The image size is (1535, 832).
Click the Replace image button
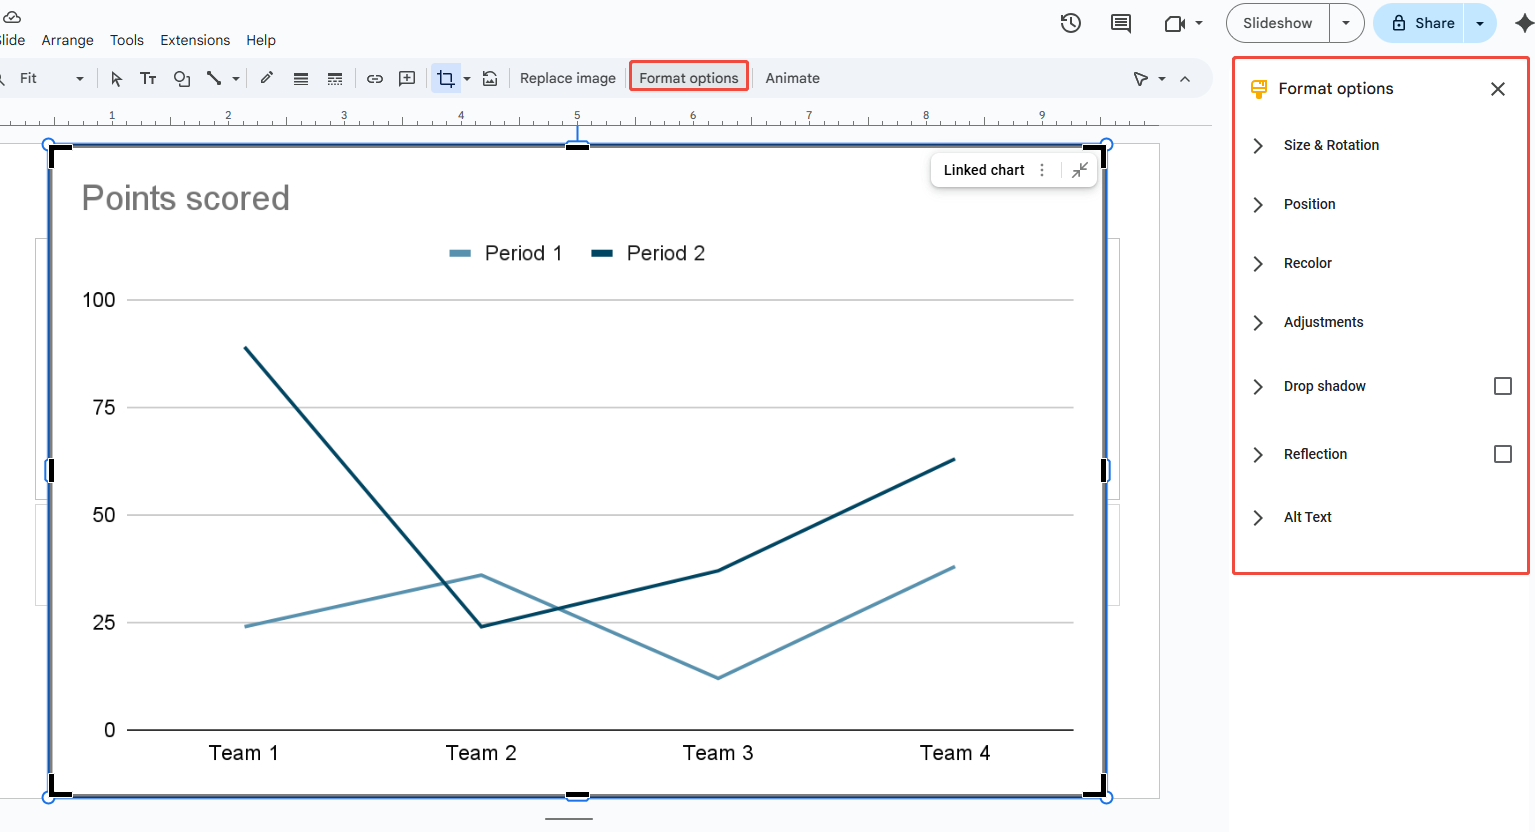pos(567,78)
